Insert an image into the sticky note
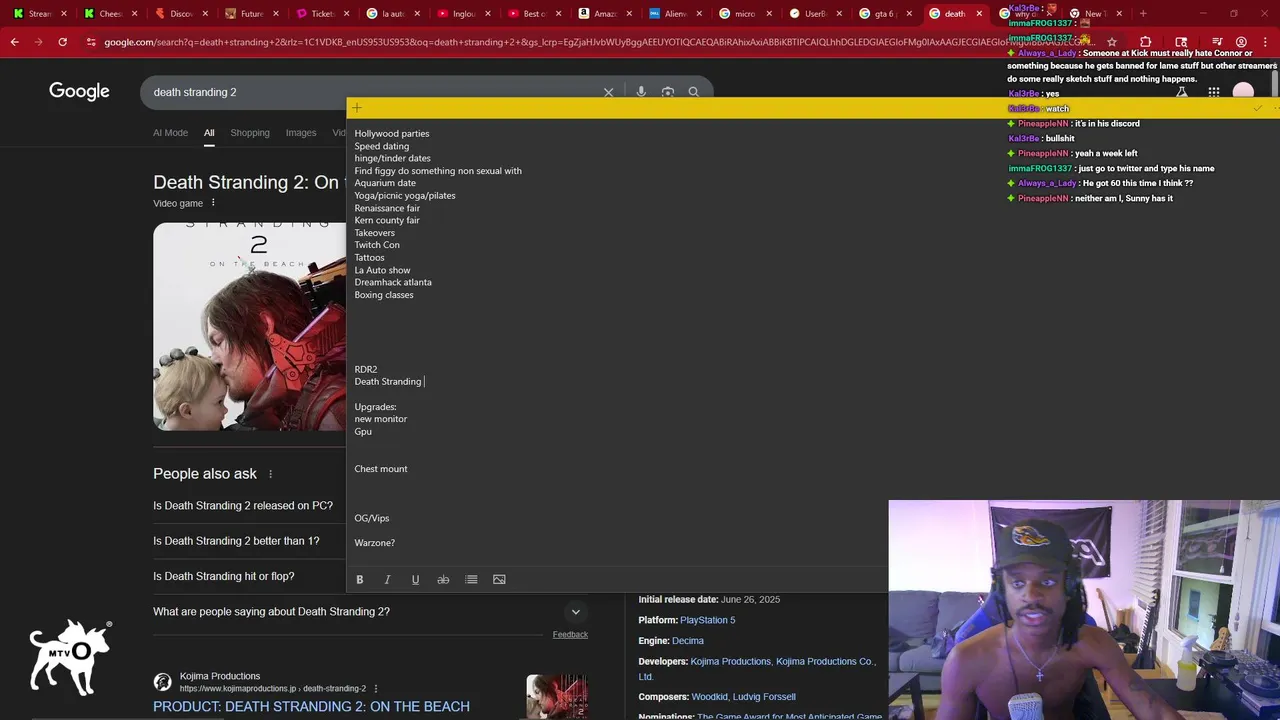Screen dimensions: 1280x720 [x=499, y=580]
